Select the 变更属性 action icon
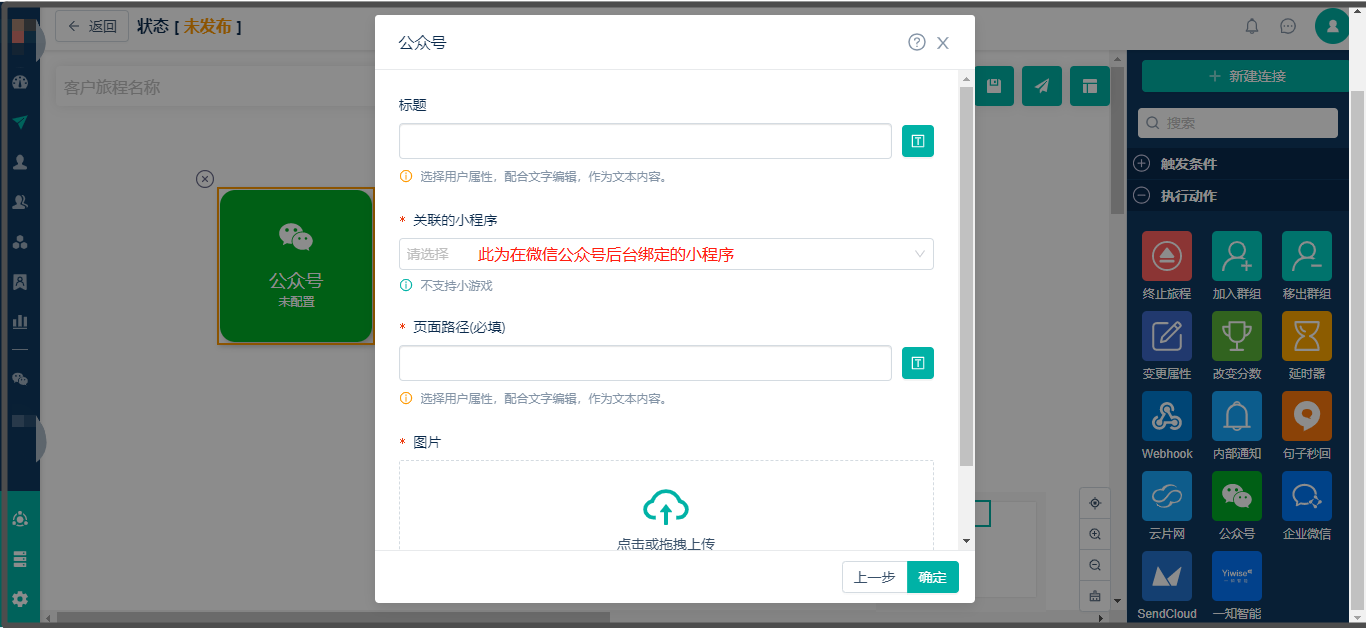 click(1167, 336)
